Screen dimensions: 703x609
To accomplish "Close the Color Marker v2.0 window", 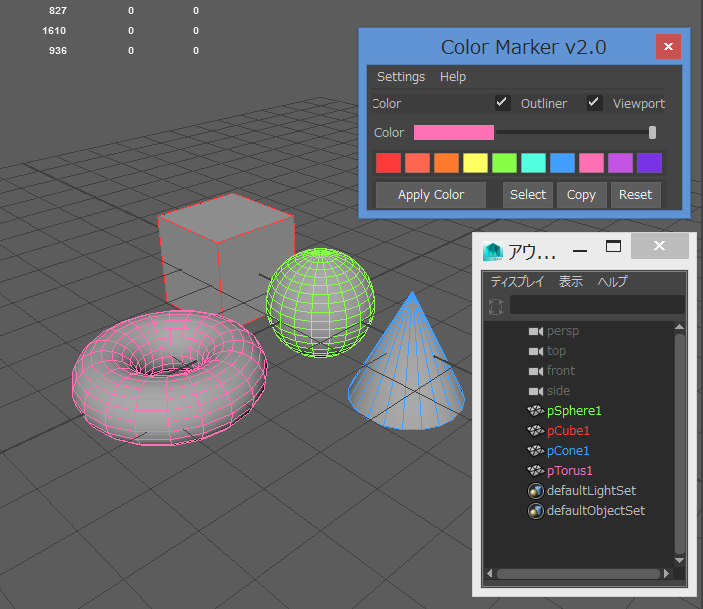I will point(668,47).
